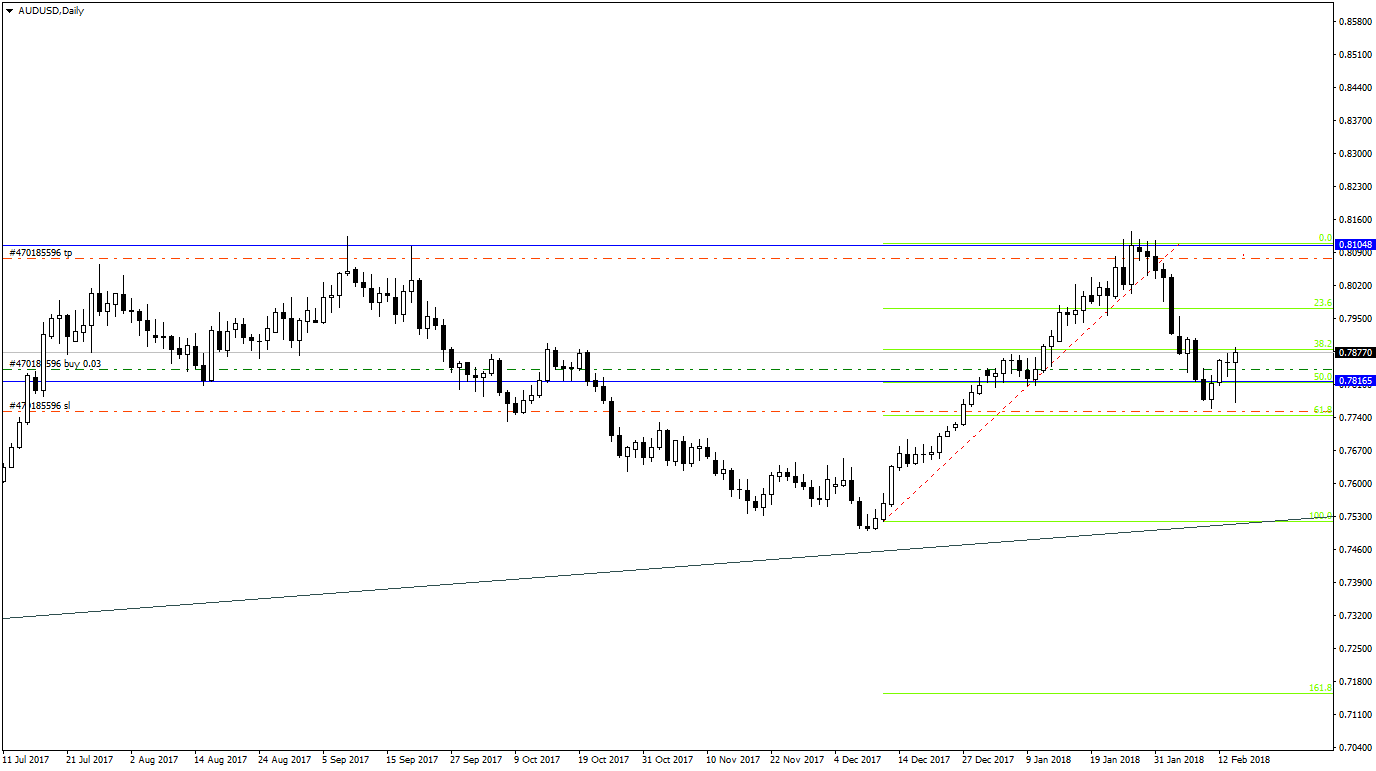Click the 0.79500 price axis value

coord(1354,318)
